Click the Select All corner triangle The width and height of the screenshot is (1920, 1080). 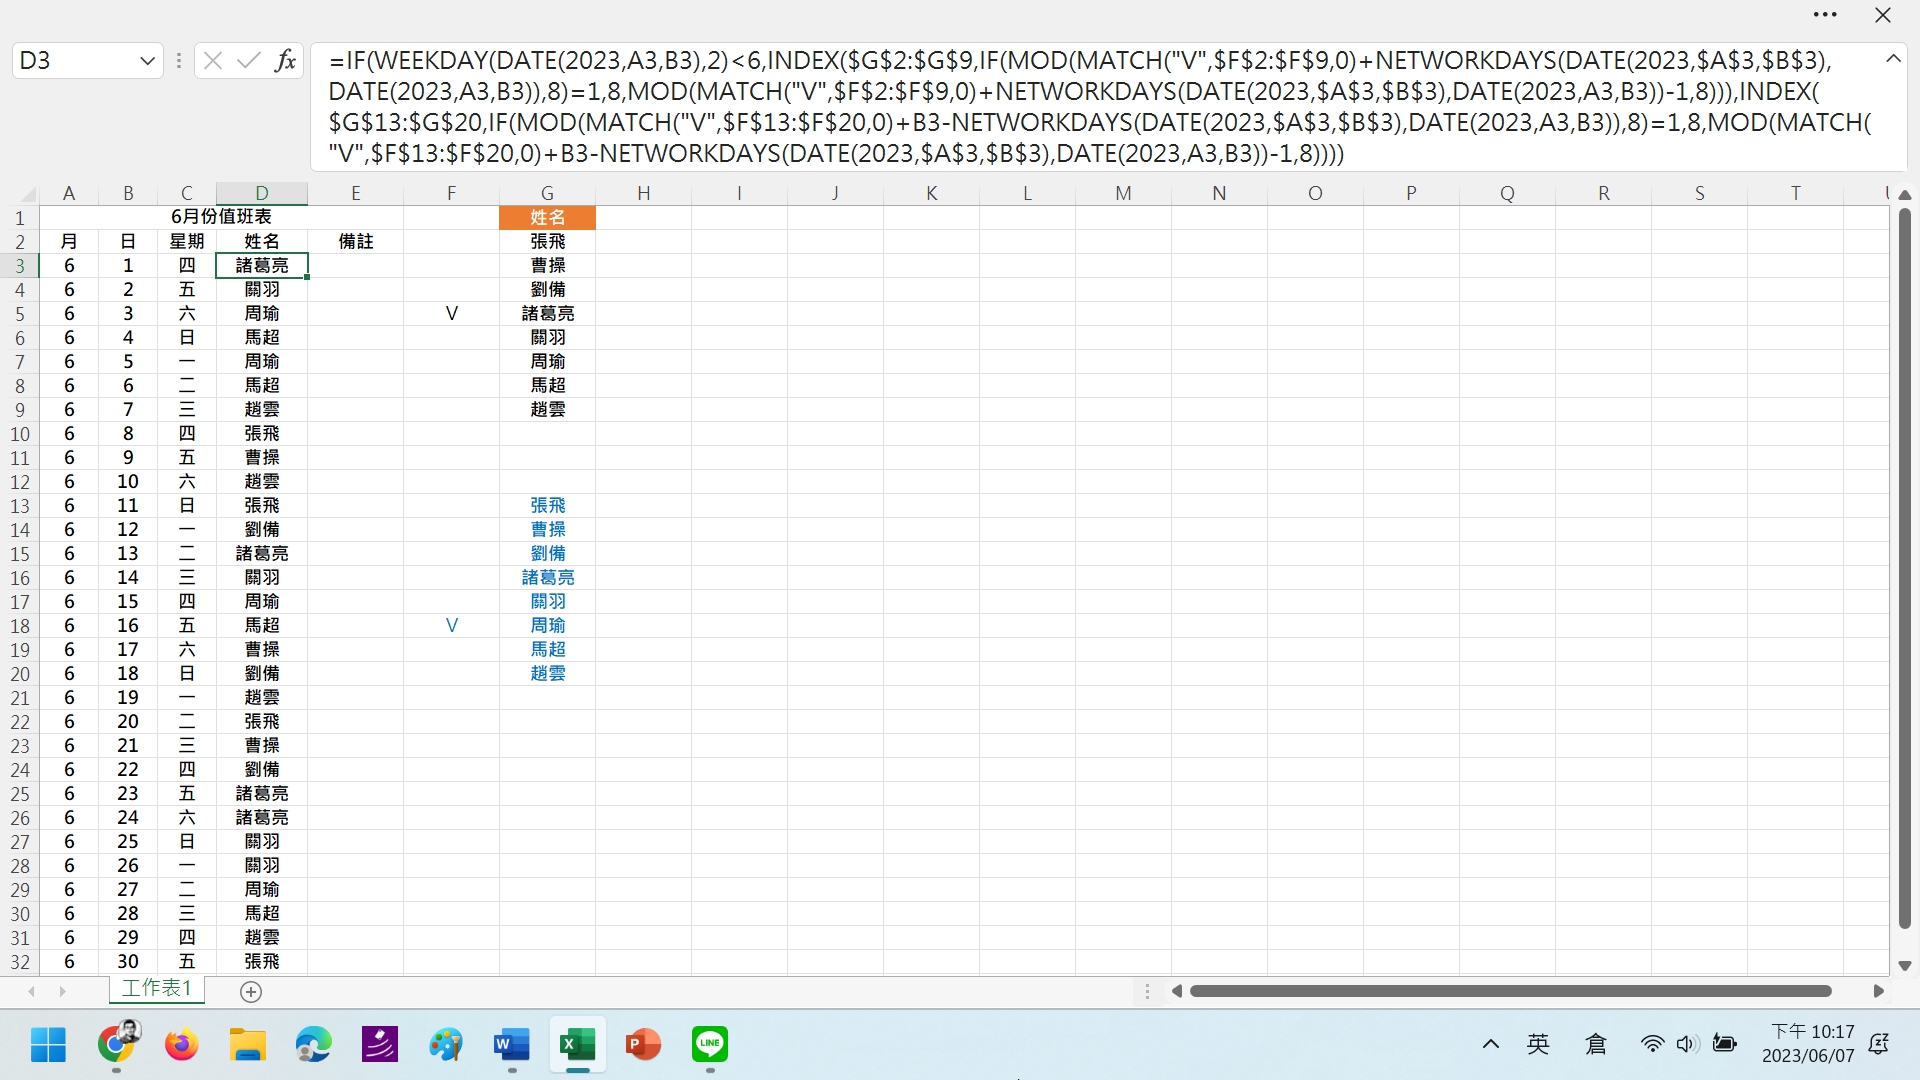click(27, 194)
